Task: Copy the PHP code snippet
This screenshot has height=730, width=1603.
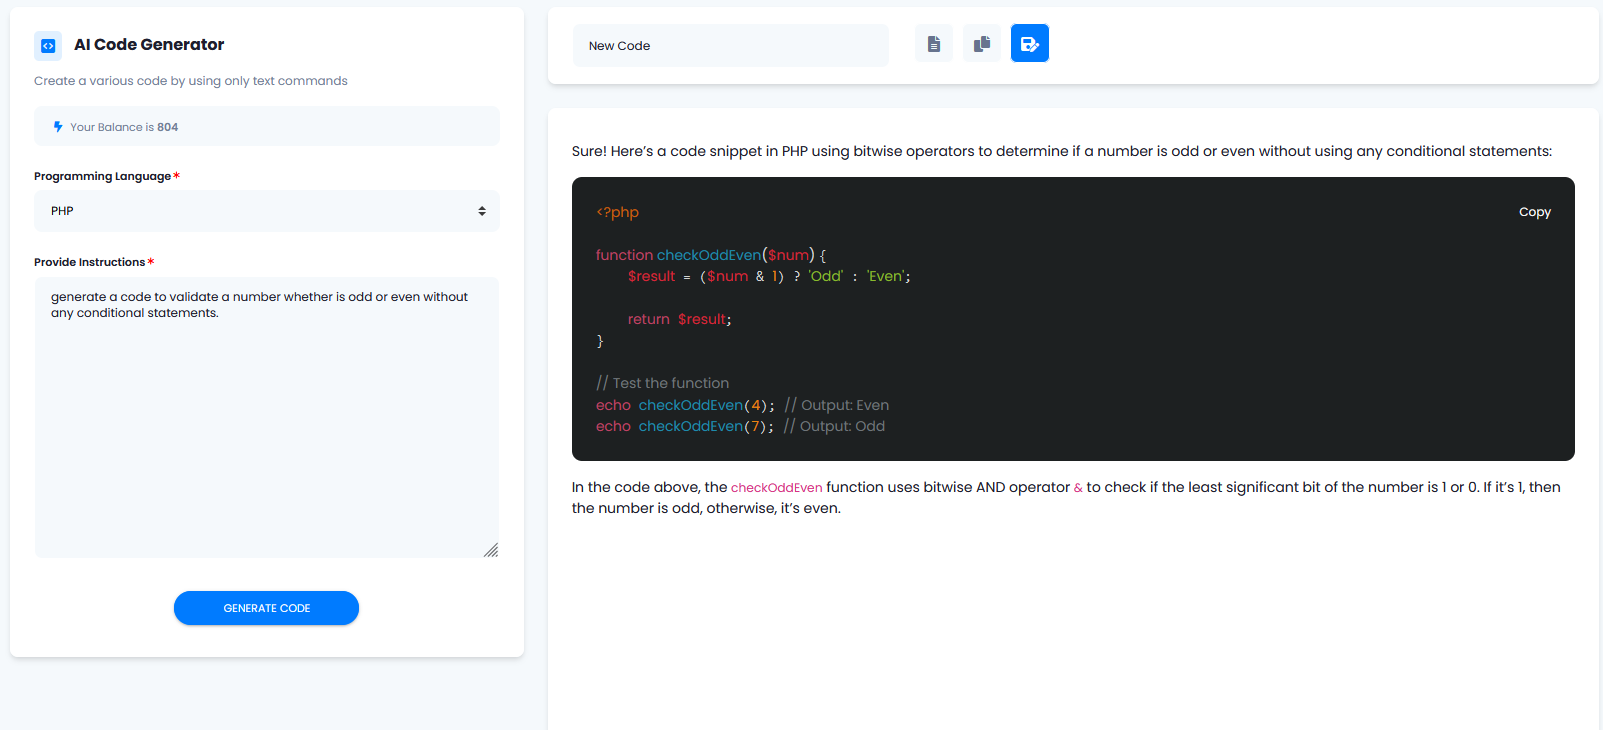Action: point(1534,212)
